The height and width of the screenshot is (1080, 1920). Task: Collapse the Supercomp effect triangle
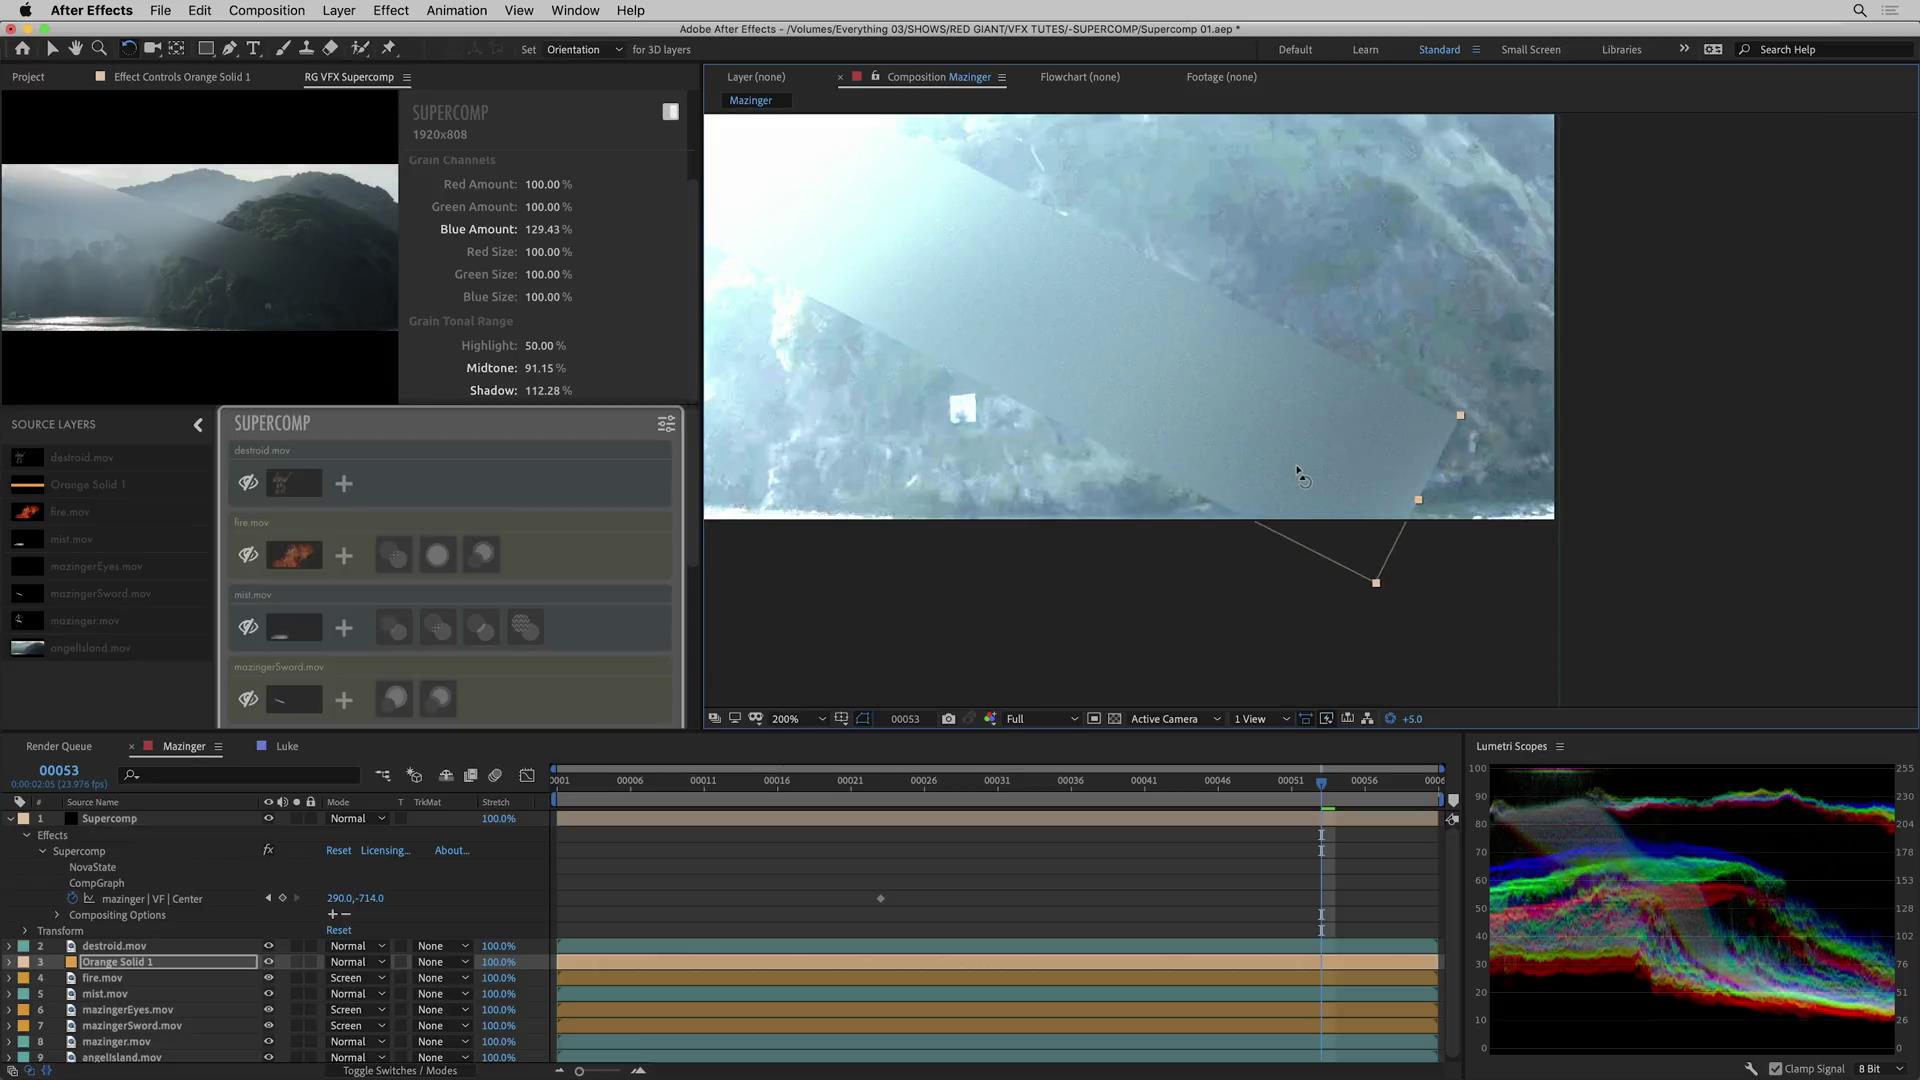coord(42,852)
